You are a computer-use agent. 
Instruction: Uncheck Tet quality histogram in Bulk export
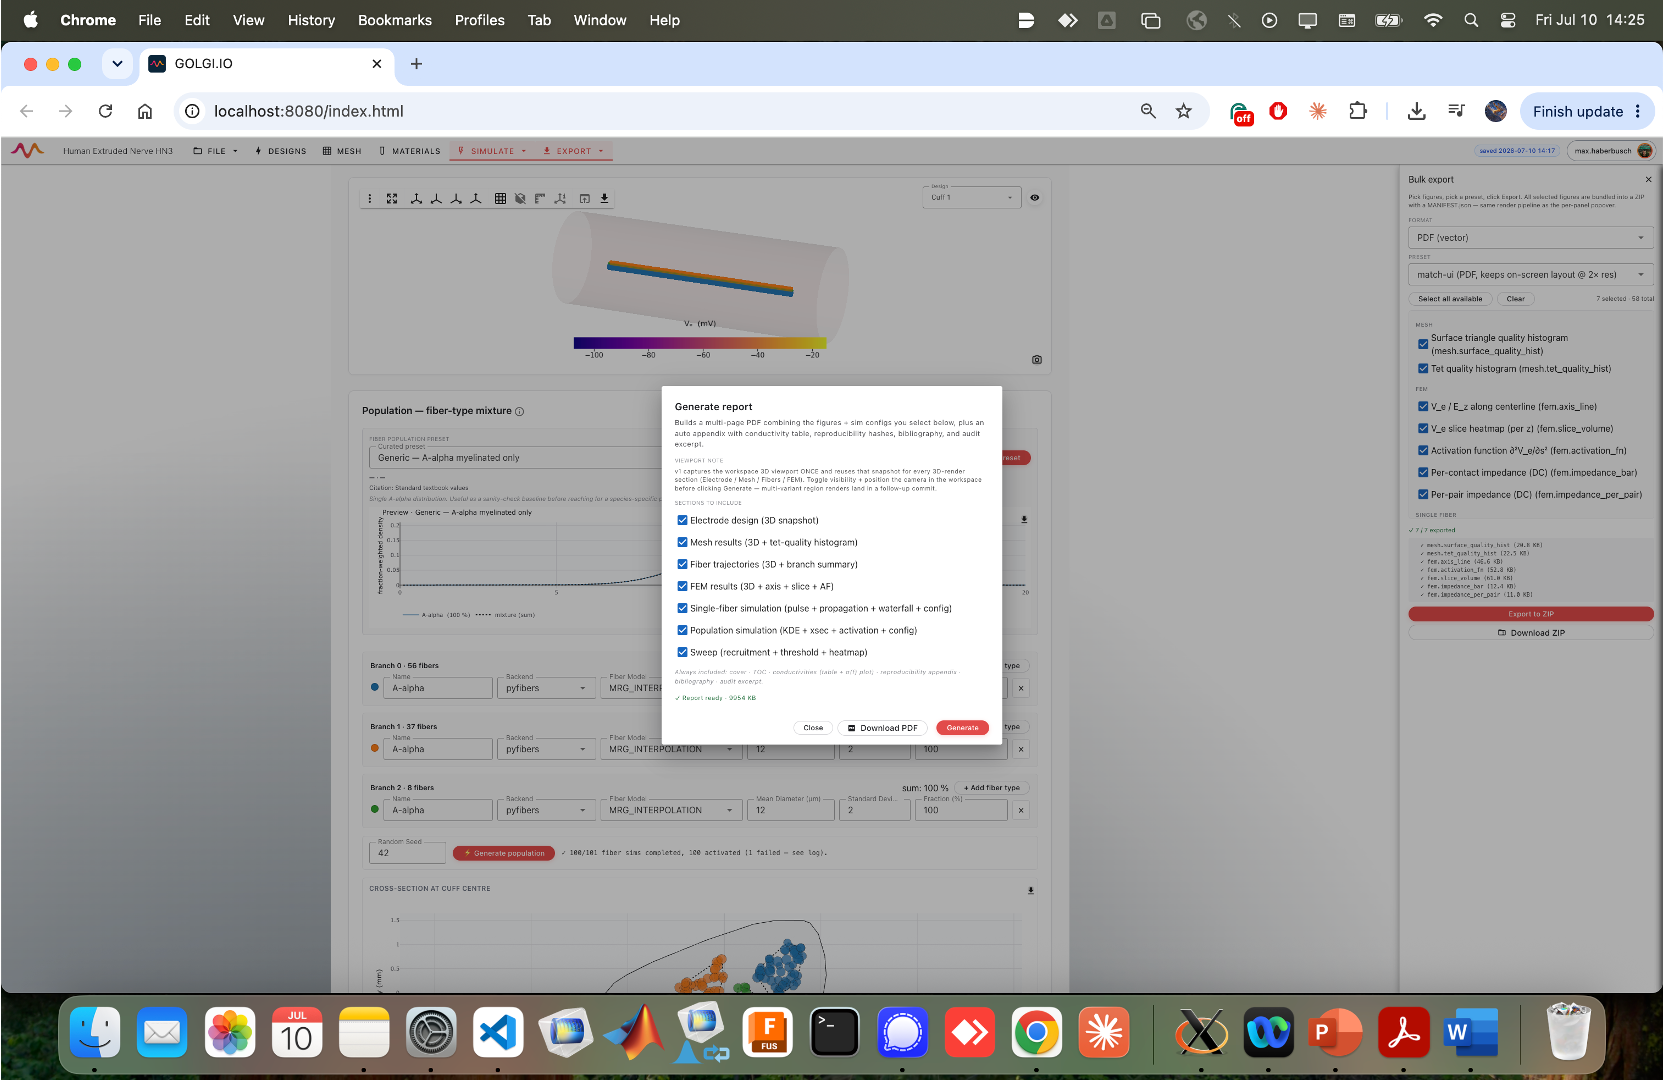pos(1423,369)
